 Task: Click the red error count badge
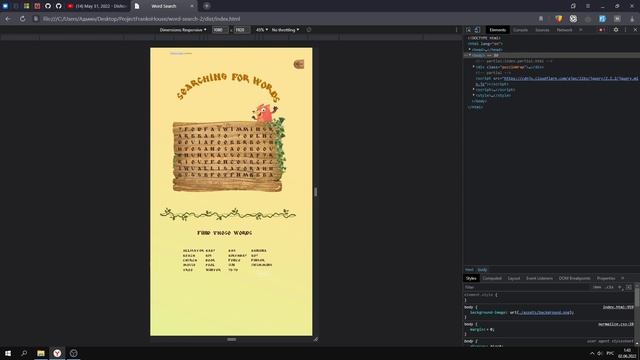602,30
